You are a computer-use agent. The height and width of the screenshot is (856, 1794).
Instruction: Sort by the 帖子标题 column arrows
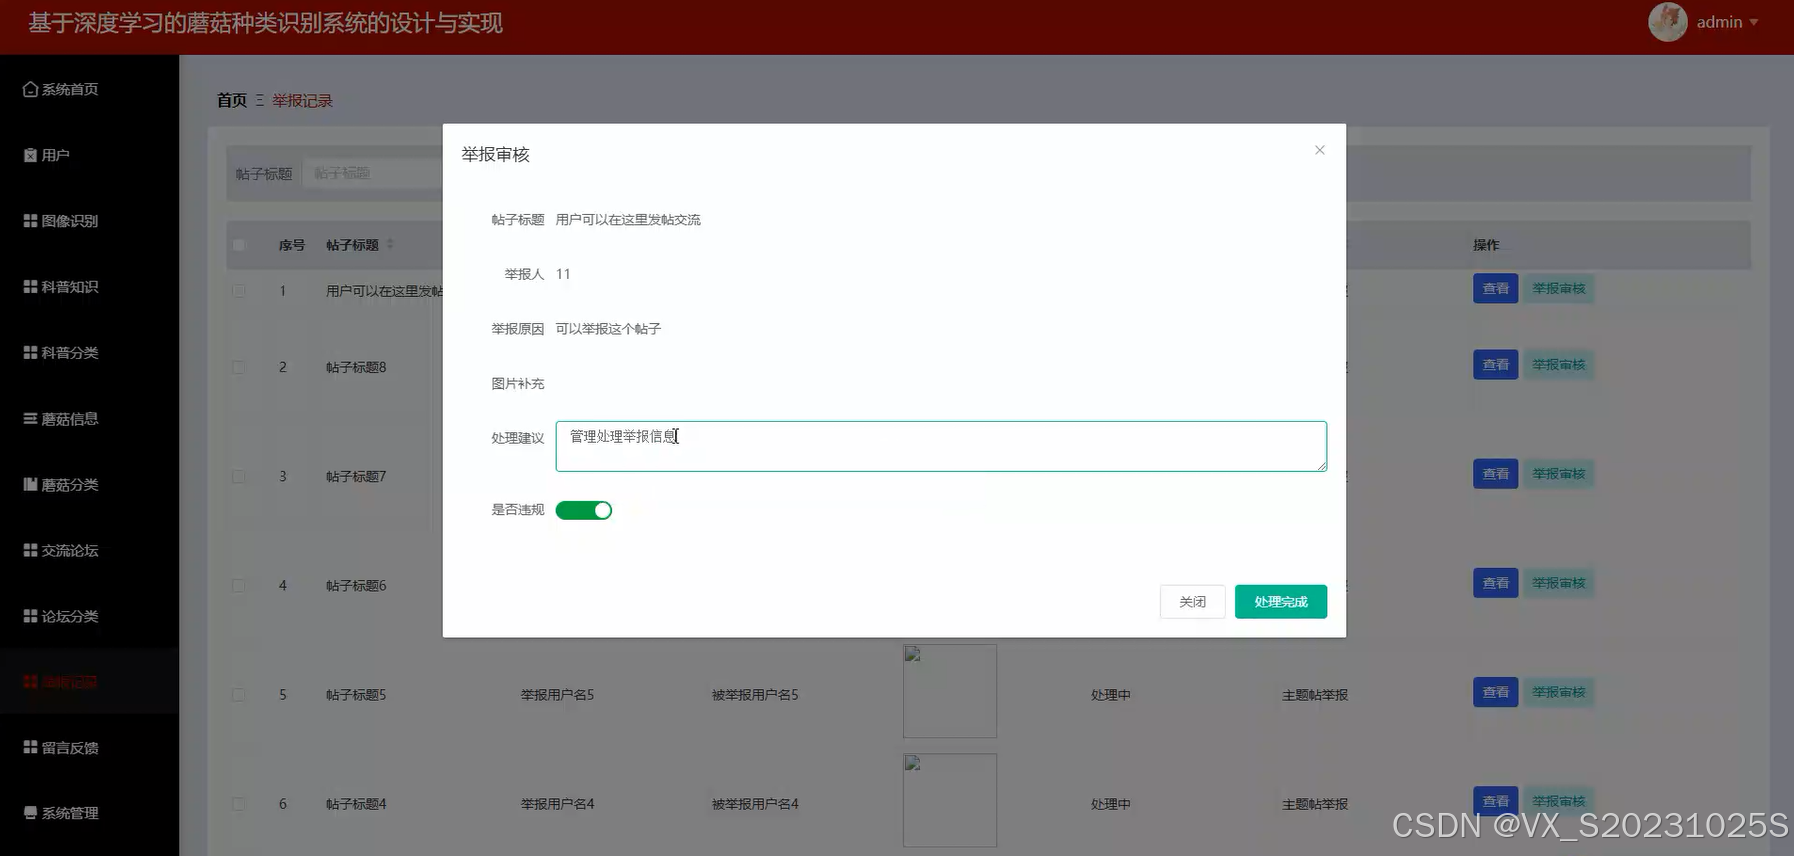click(390, 245)
